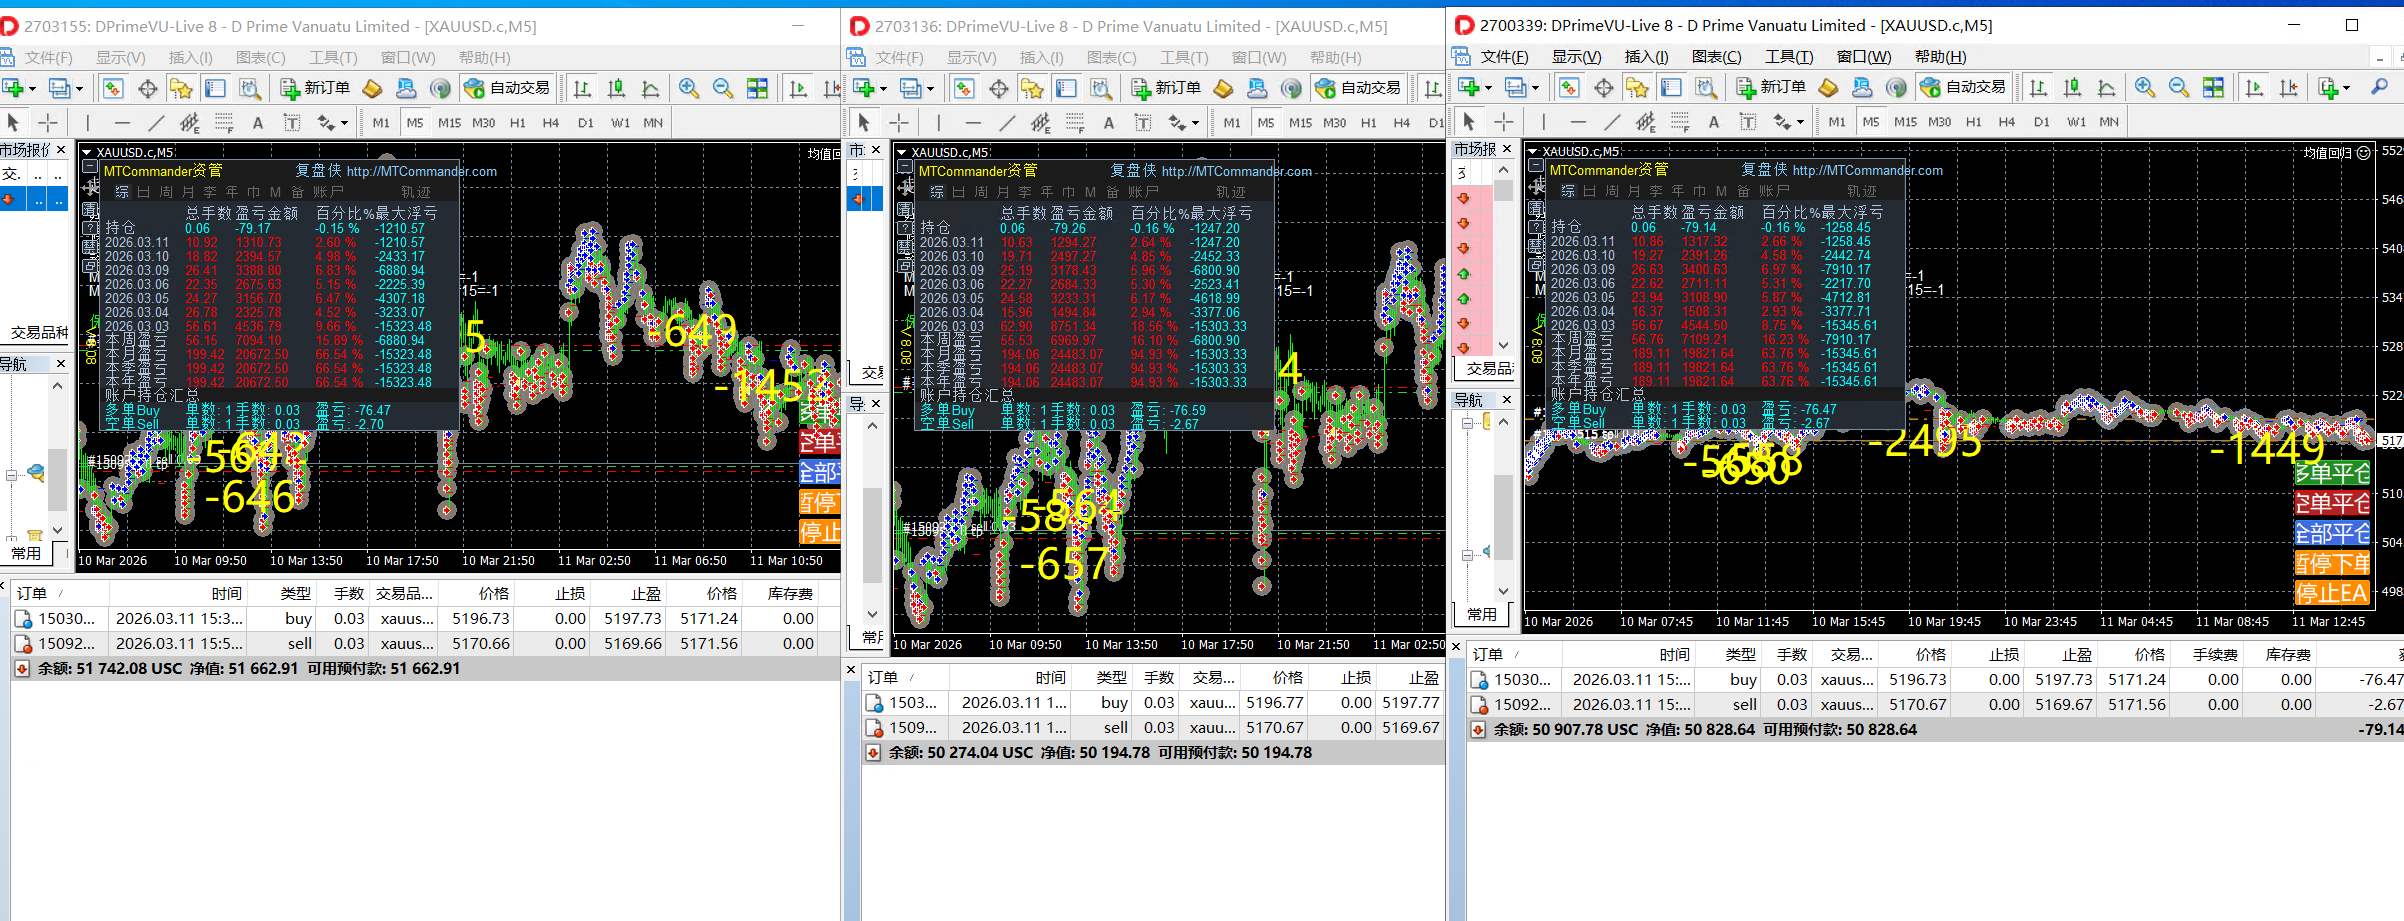Viewport: 2404px width, 921px height.
Task: Pick the horizontal line tool in 2700339 window
Action: (x=1577, y=122)
